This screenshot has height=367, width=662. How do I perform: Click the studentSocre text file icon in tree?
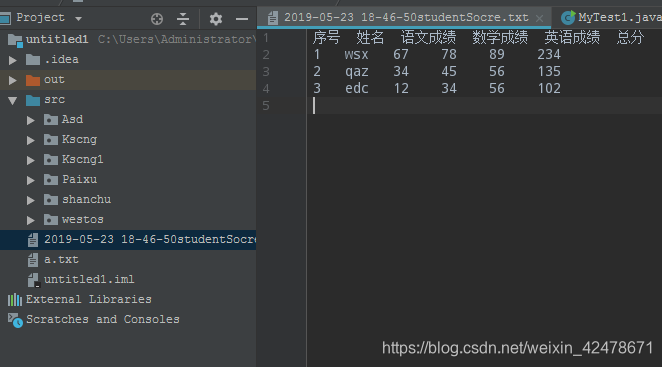[33, 240]
